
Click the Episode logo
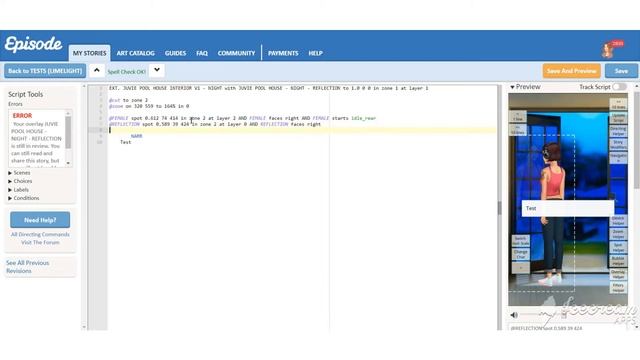click(33, 44)
